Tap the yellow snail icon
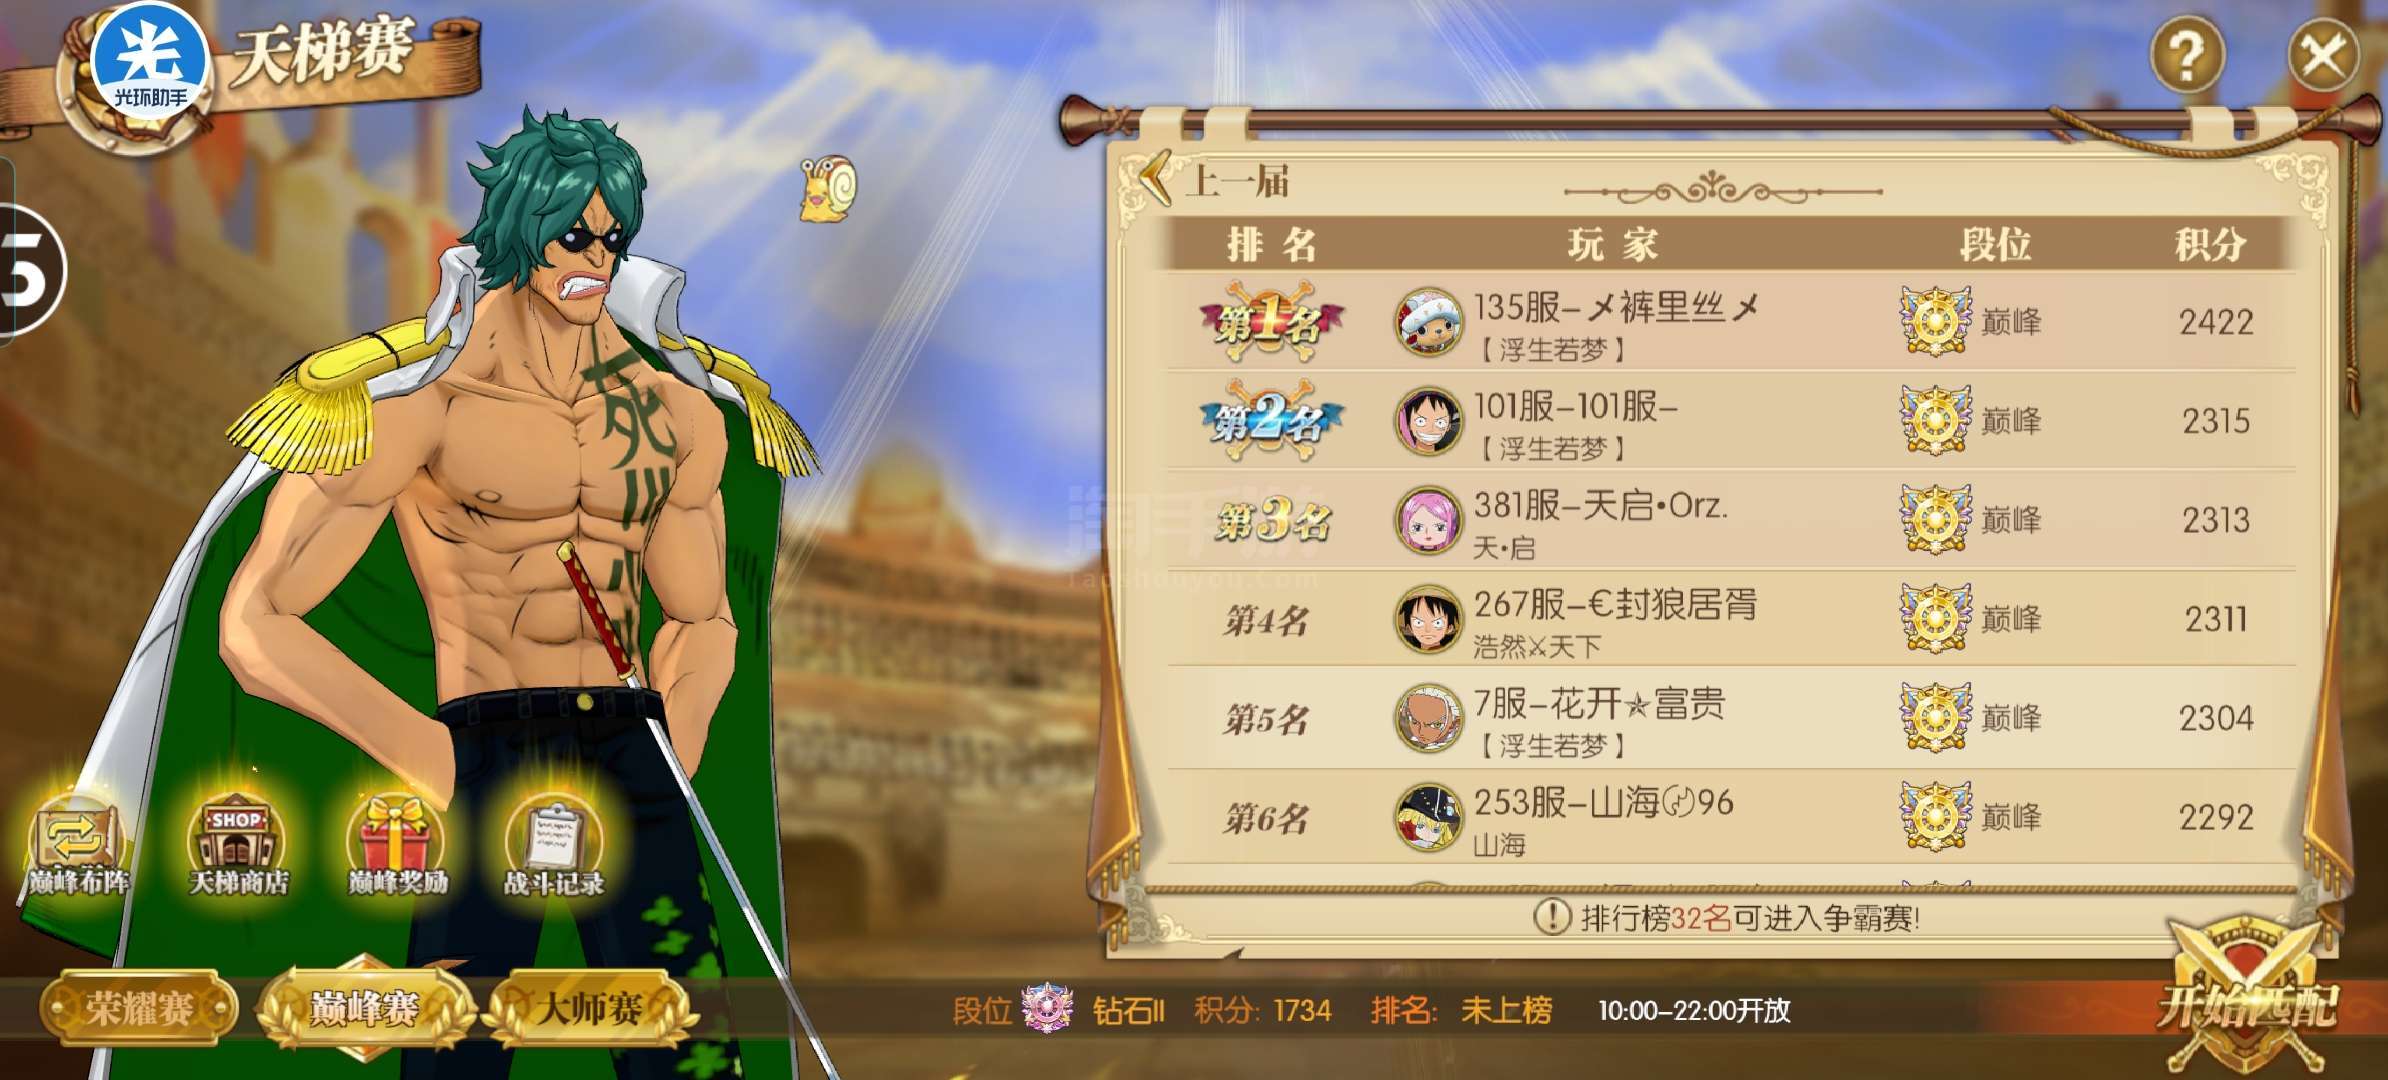 pyautogui.click(x=829, y=188)
